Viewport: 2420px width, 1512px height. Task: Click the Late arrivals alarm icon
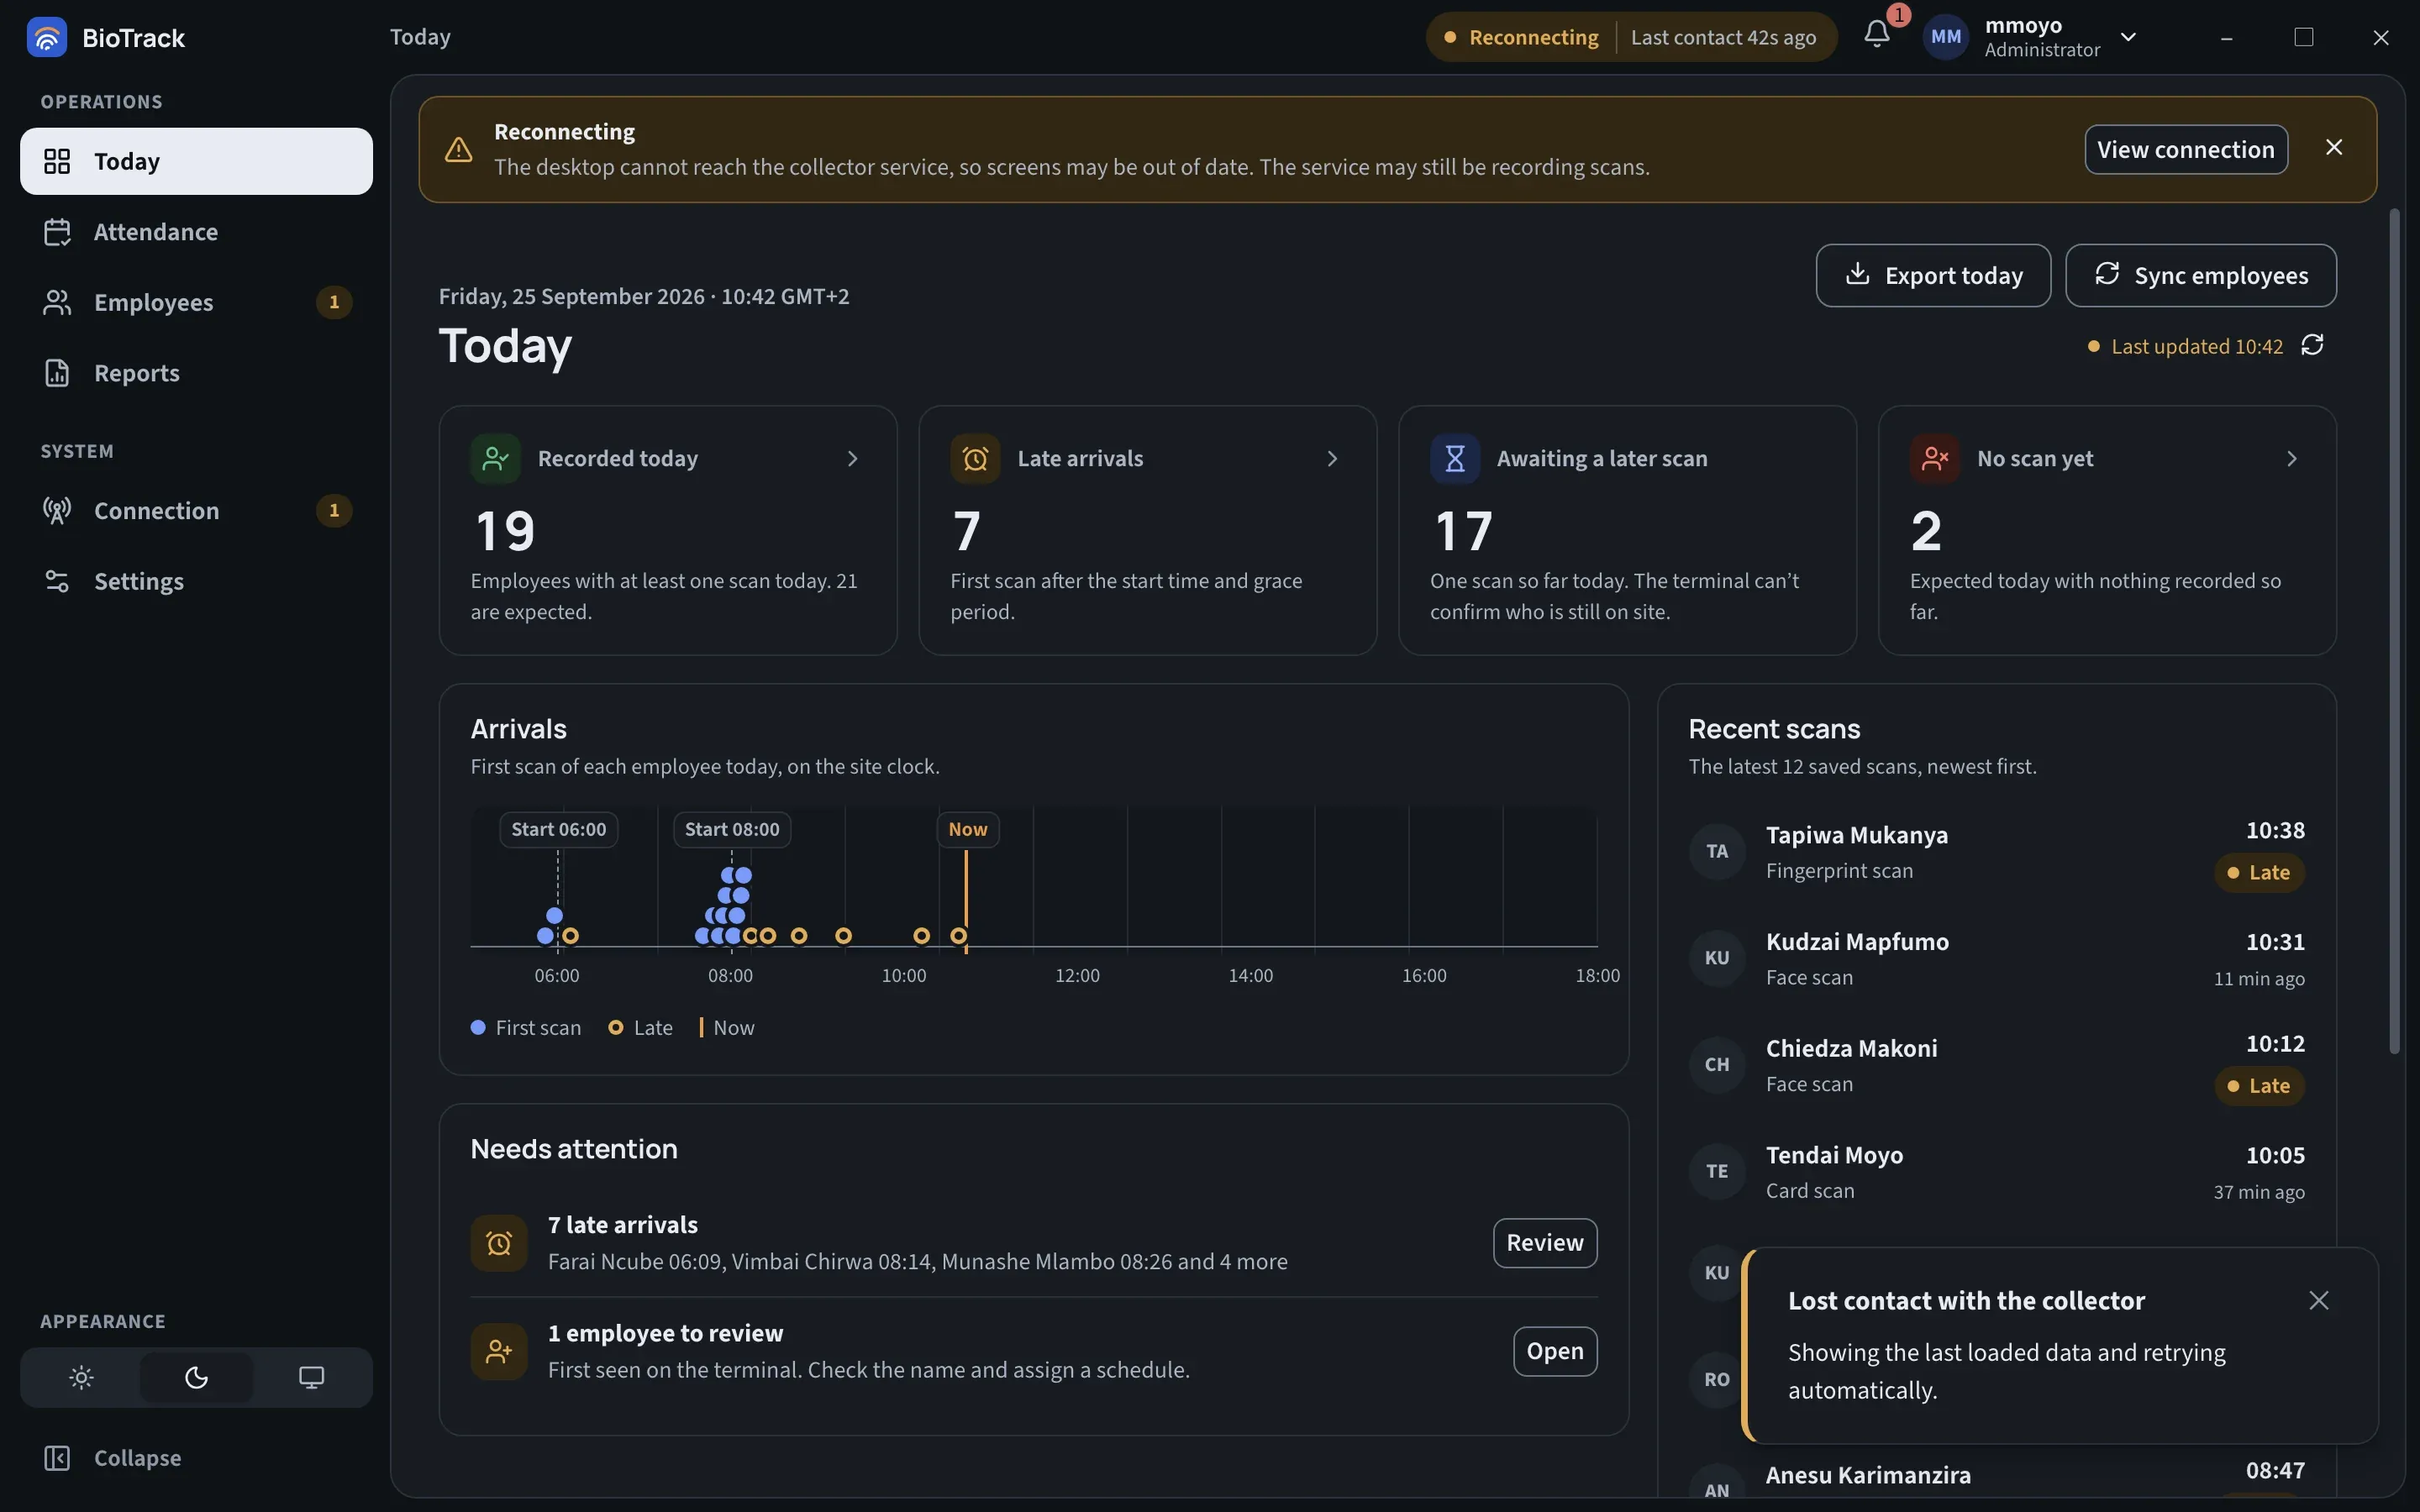975,458
